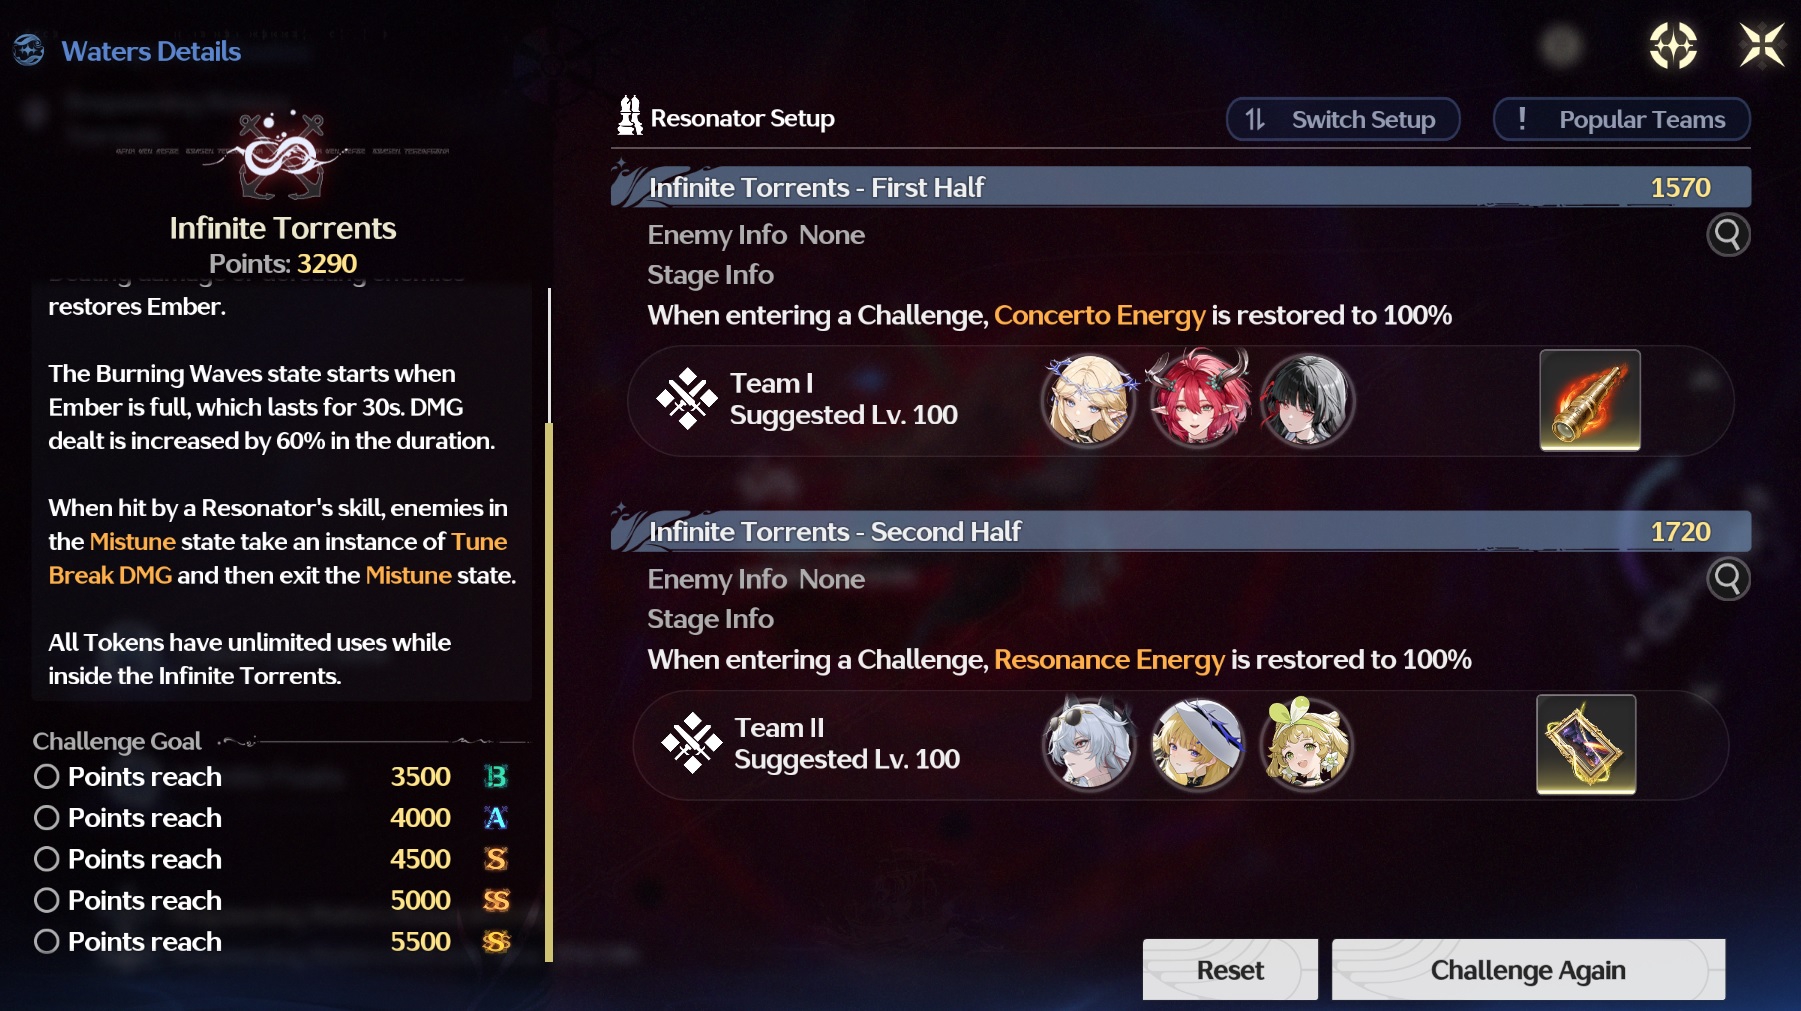Click the silver-haired resonator in Team II
Viewport: 1801px width, 1011px height.
click(1088, 745)
